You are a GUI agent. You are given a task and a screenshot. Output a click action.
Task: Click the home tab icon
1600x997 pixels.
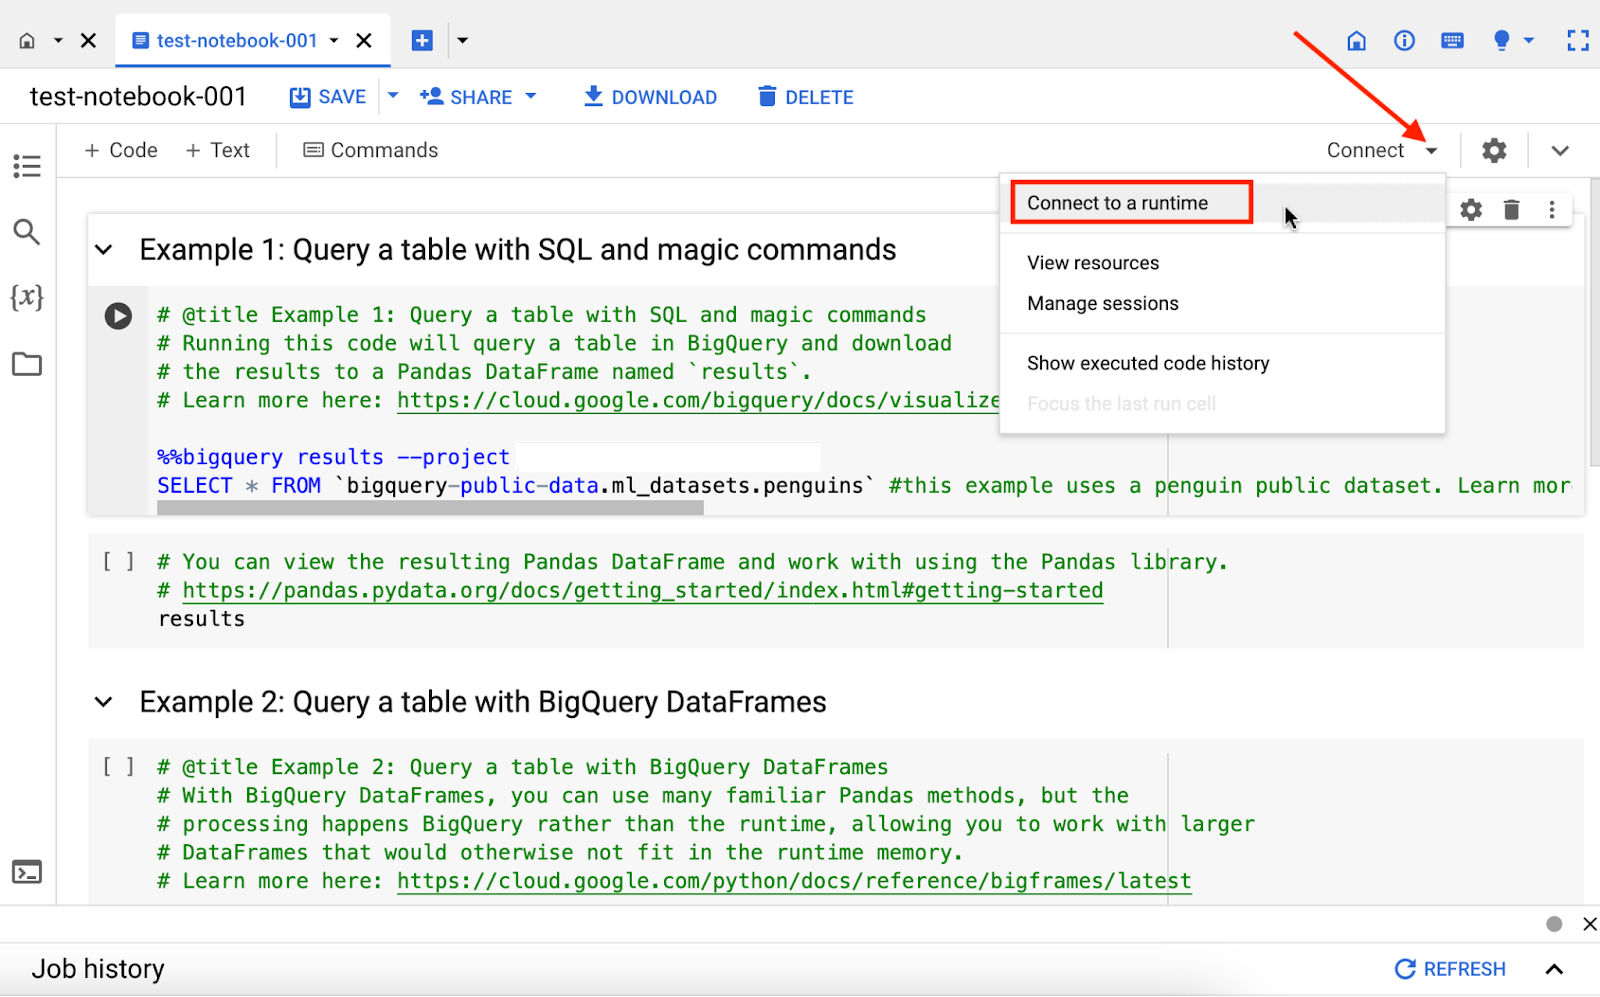click(27, 41)
